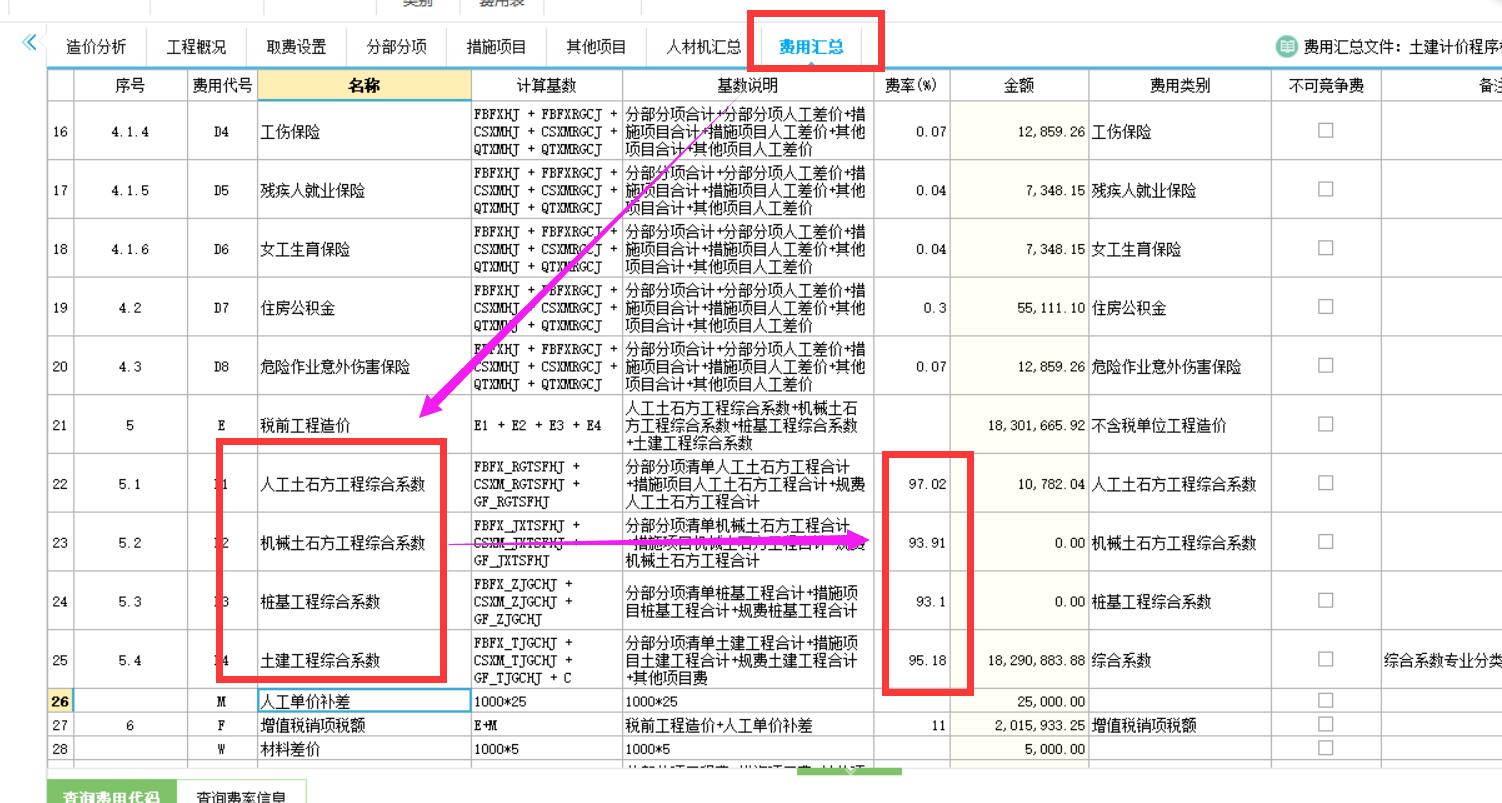Click rate cell 95.18
This screenshot has width=1502, height=803.
point(911,660)
